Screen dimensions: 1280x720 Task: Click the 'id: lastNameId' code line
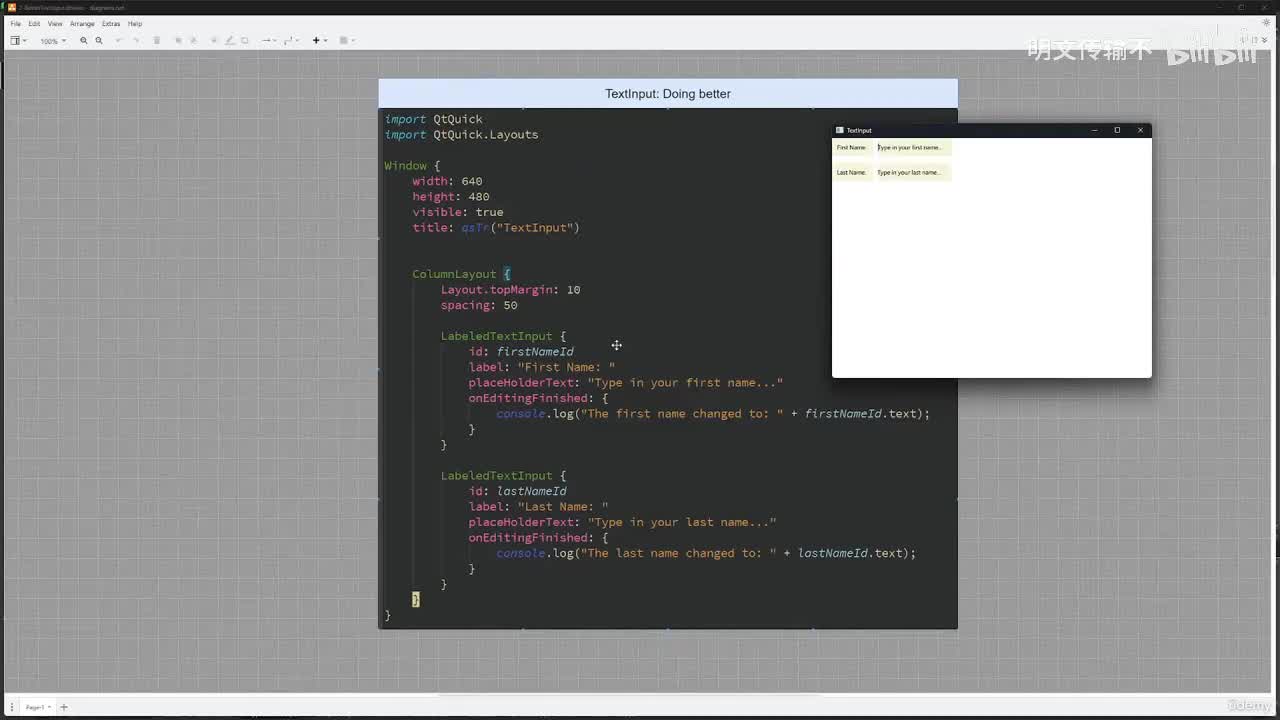[518, 491]
